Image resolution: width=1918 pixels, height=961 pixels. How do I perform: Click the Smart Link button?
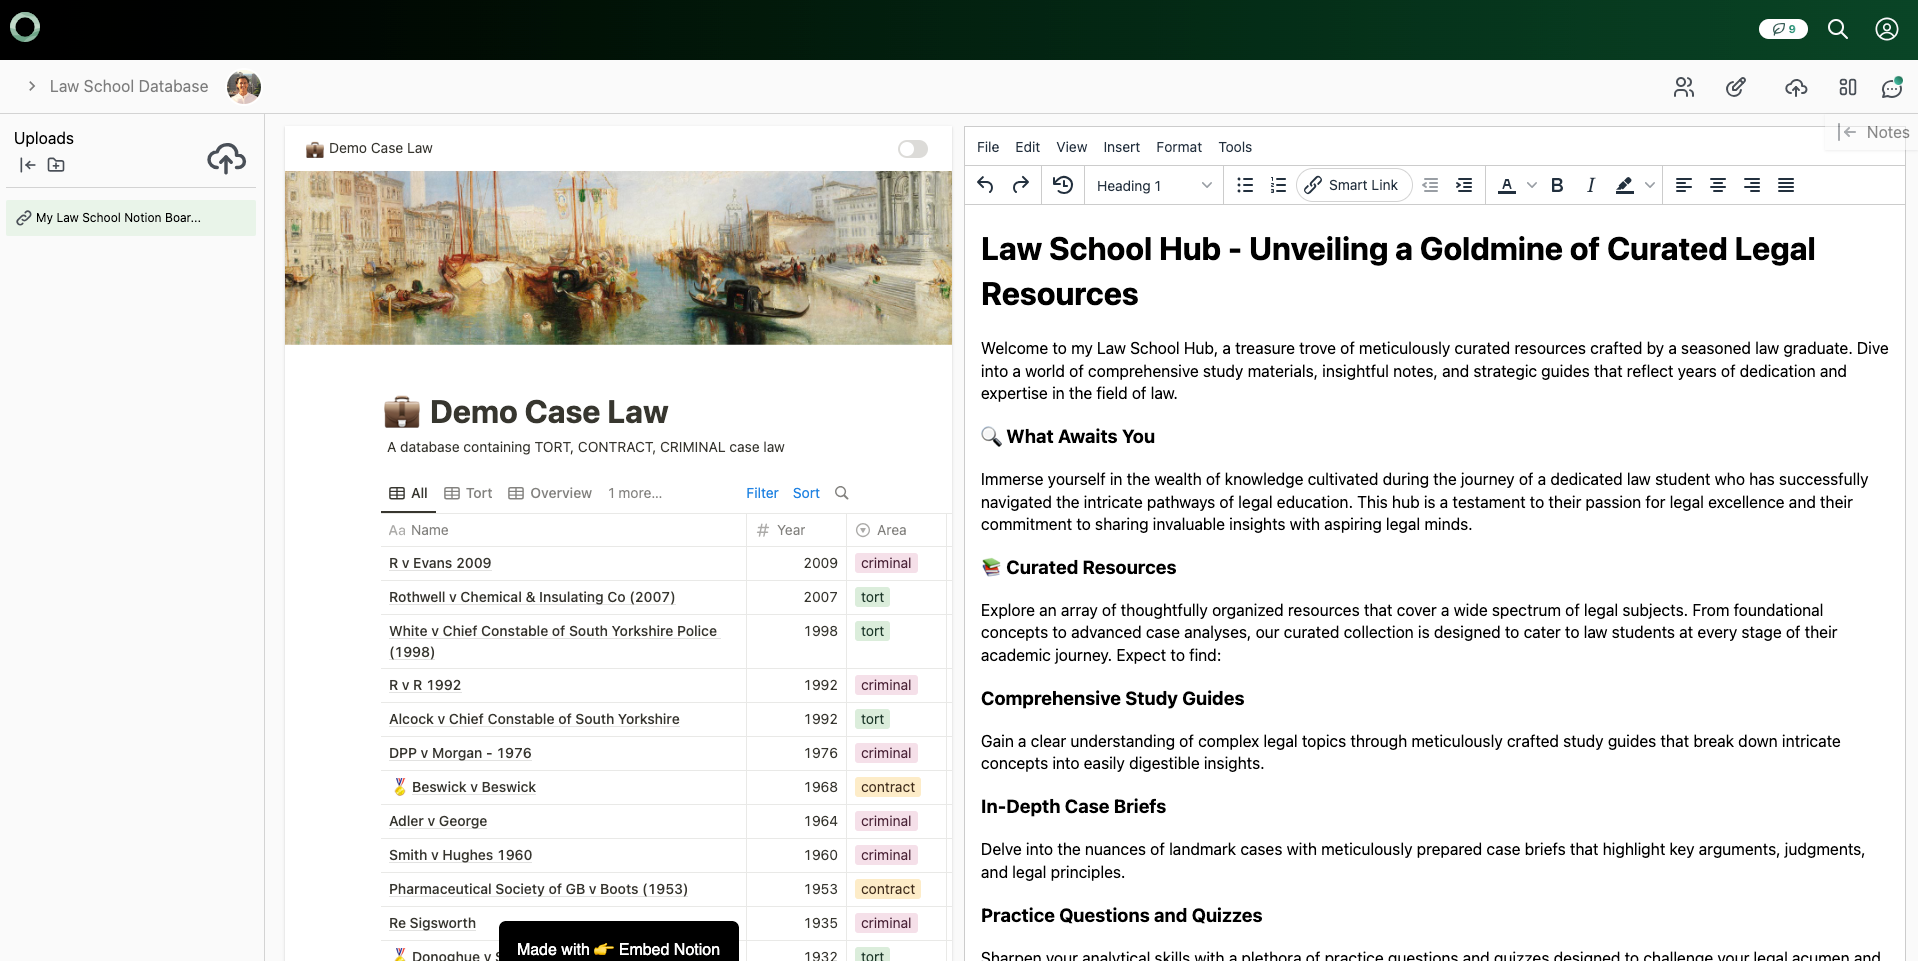pyautogui.click(x=1354, y=185)
